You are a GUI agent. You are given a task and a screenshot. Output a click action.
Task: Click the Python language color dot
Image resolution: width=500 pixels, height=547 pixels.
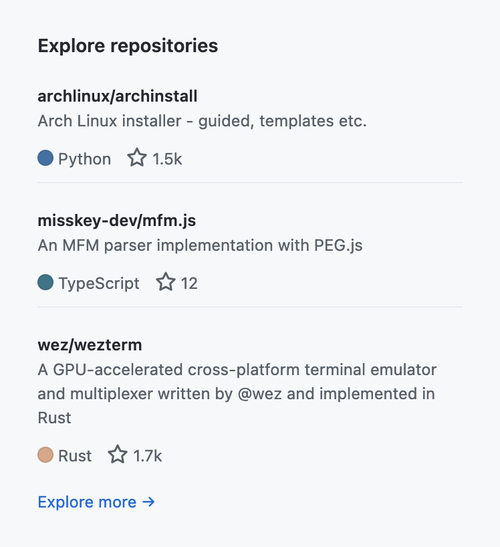(45, 158)
